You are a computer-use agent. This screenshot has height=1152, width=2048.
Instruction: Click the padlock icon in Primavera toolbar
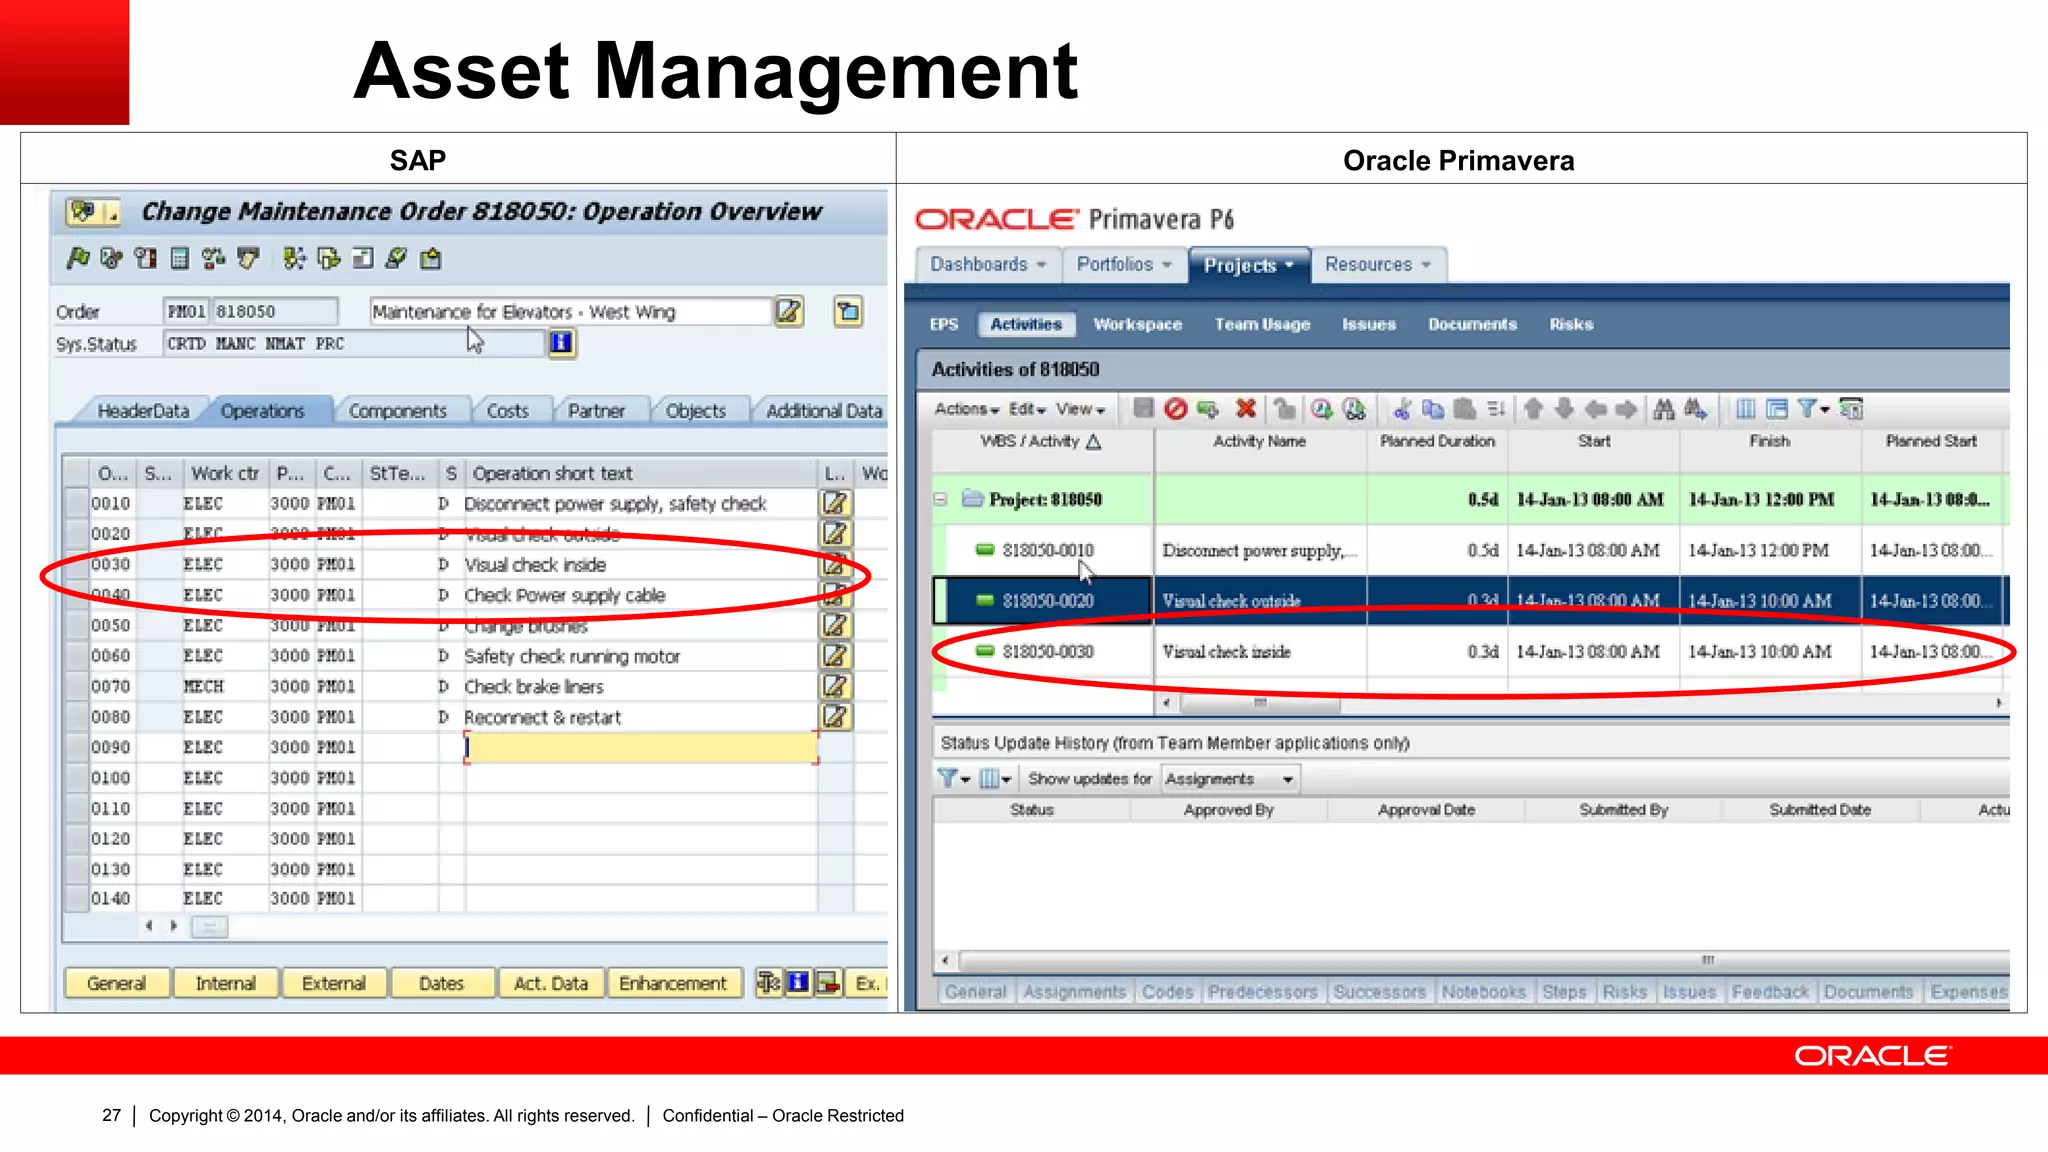[x=1284, y=408]
